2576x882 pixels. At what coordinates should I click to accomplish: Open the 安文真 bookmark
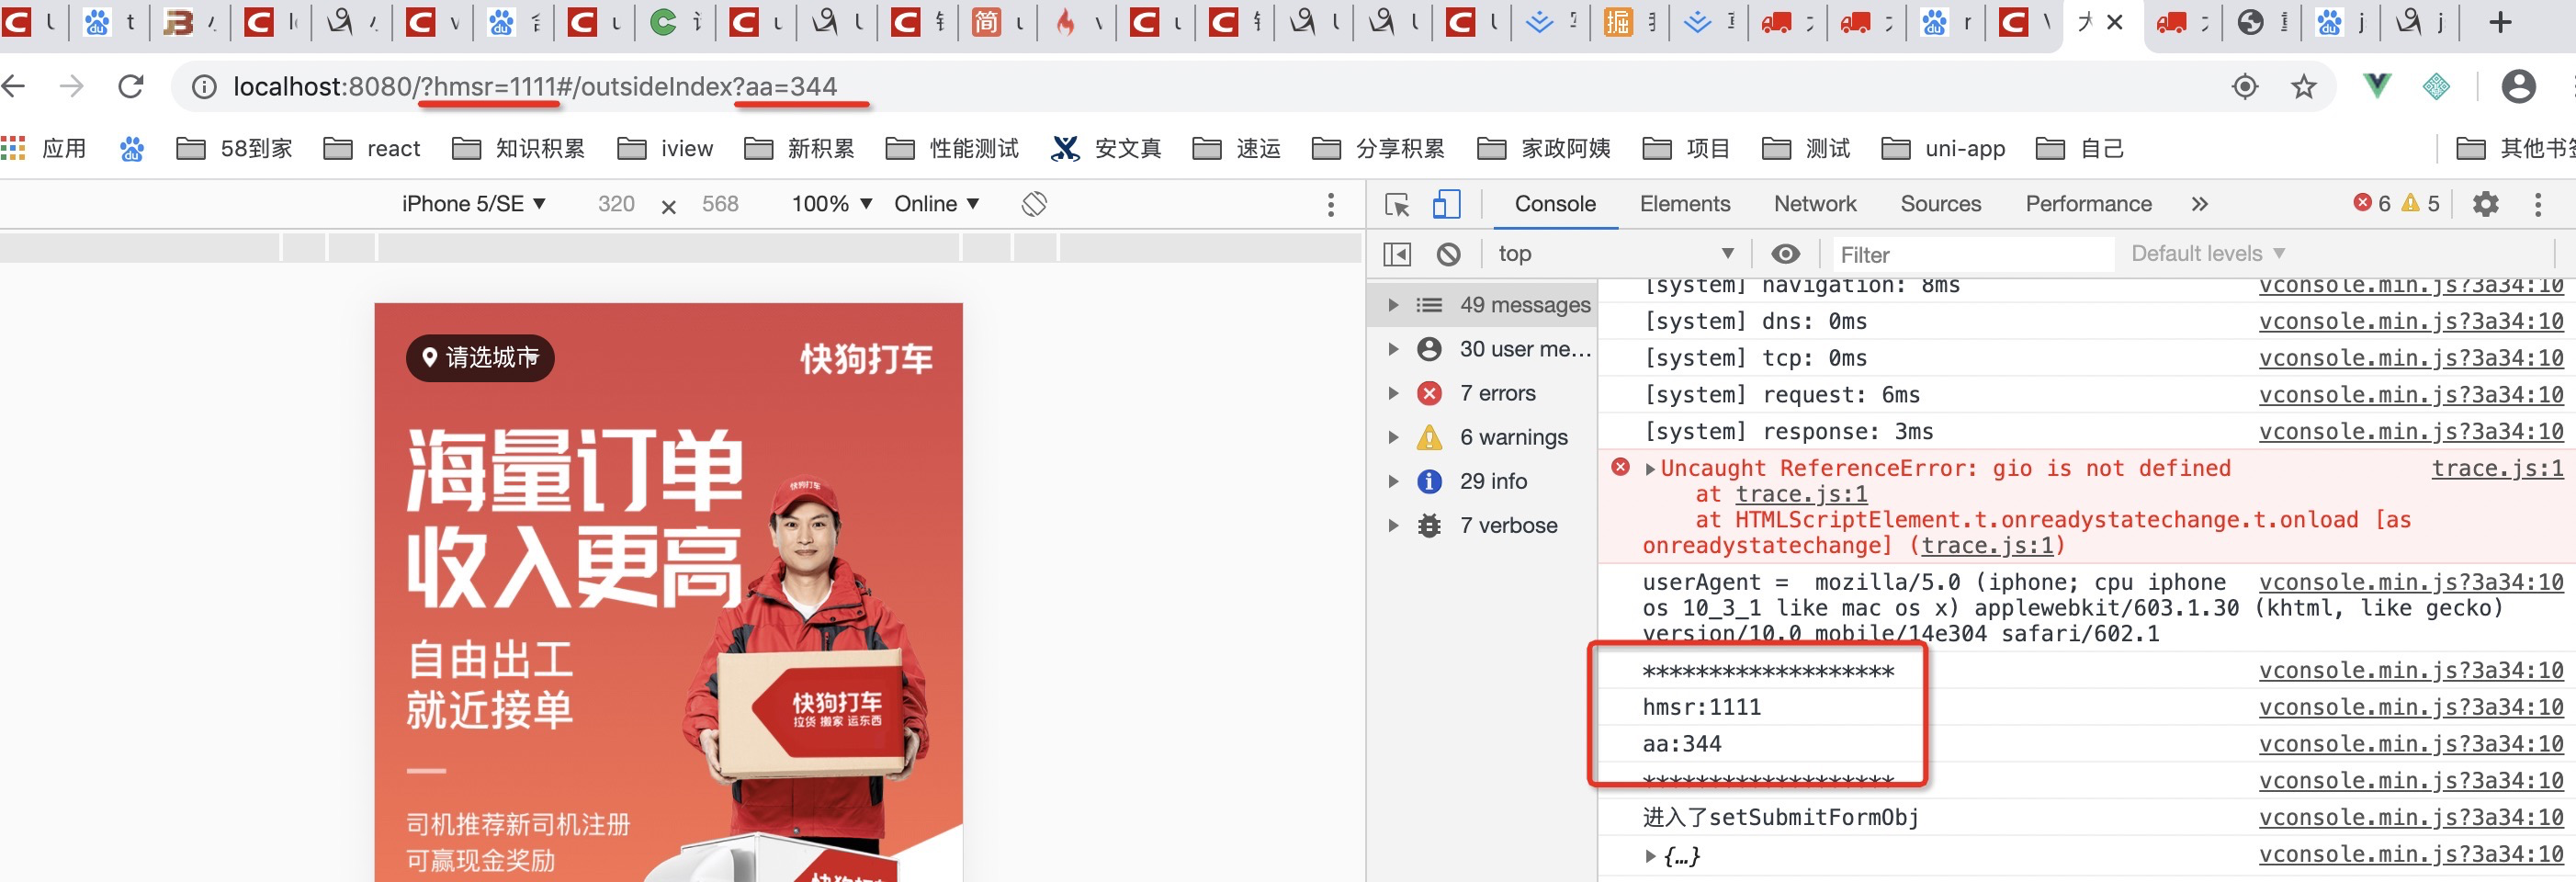tap(1106, 149)
